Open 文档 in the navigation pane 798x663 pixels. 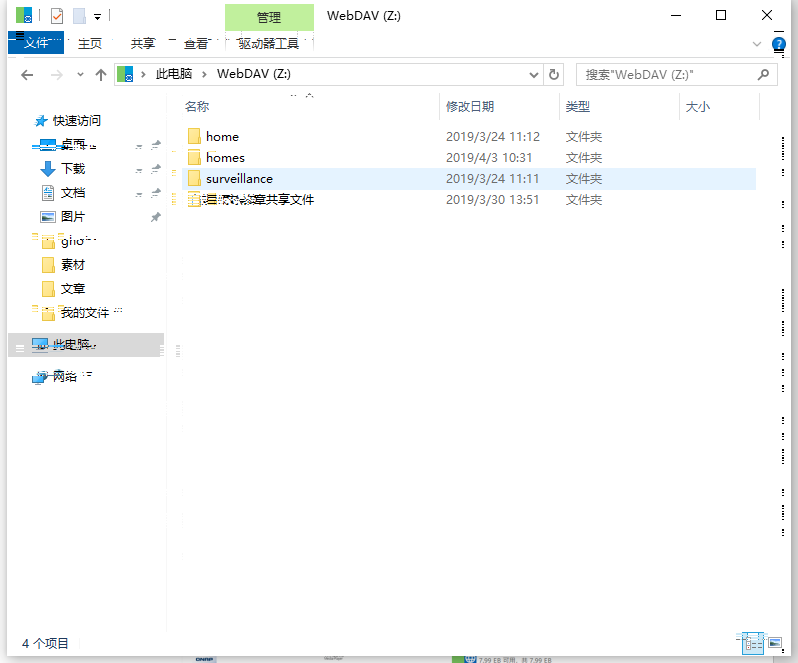(x=73, y=193)
